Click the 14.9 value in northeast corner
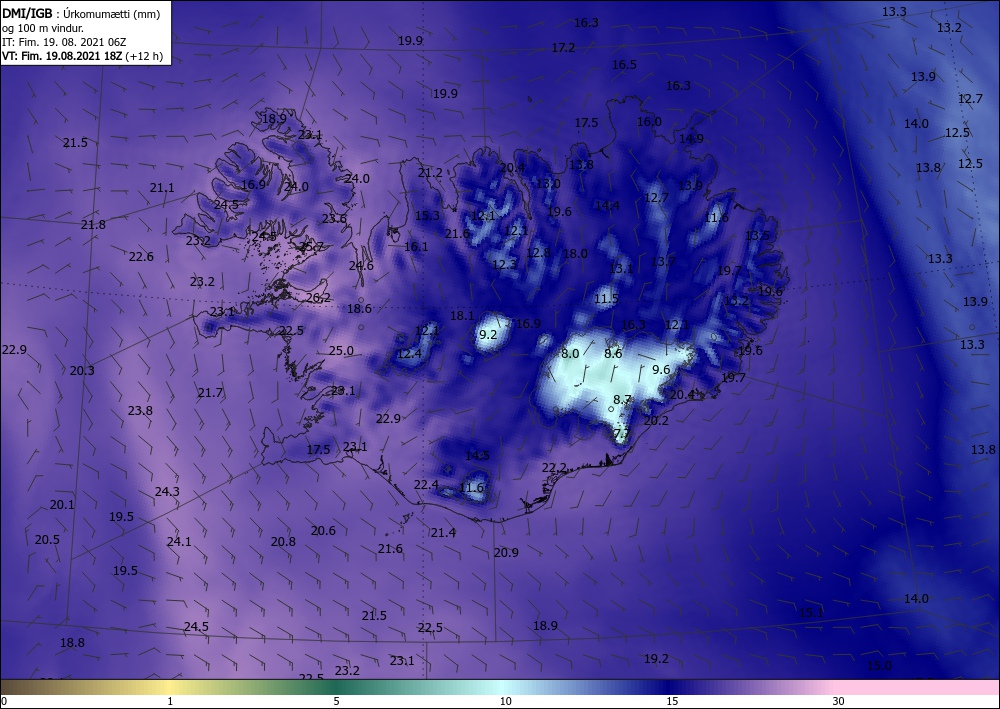Image resolution: width=1000 pixels, height=709 pixels. tap(691, 138)
